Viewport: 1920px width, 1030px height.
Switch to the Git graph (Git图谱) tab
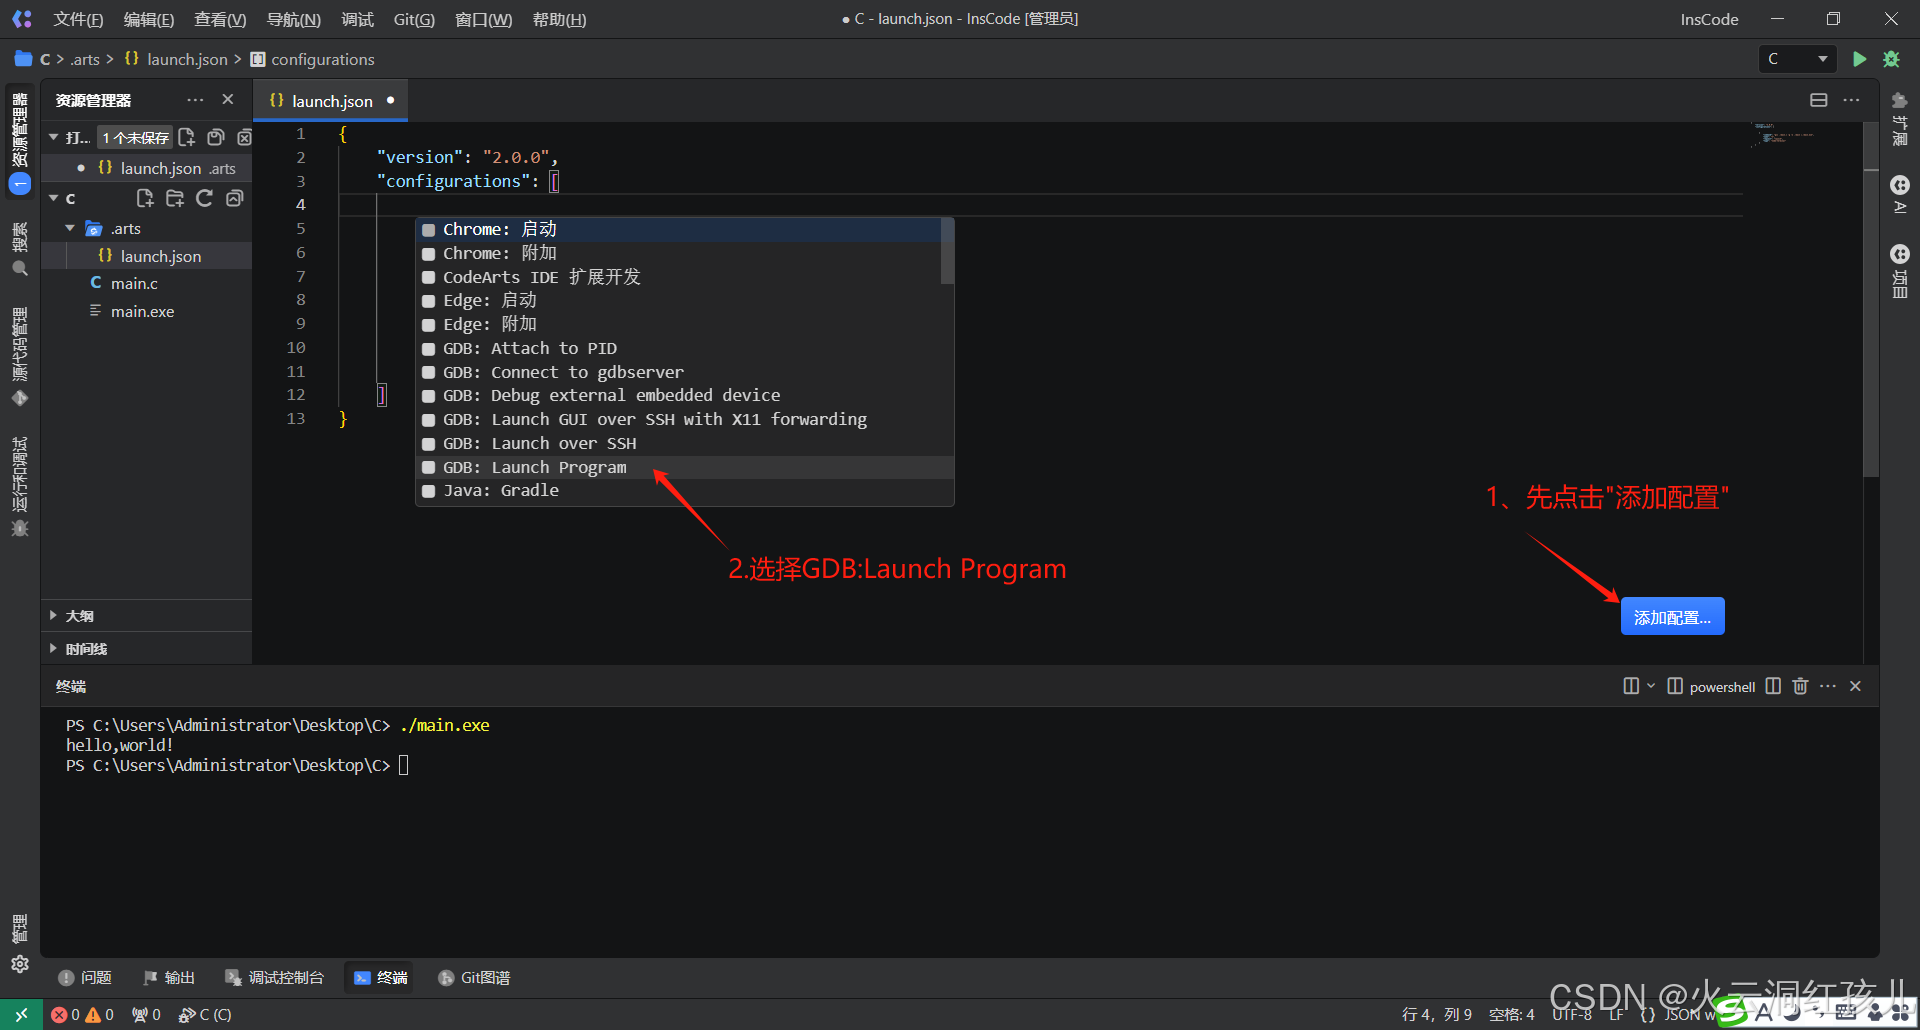coord(474,977)
